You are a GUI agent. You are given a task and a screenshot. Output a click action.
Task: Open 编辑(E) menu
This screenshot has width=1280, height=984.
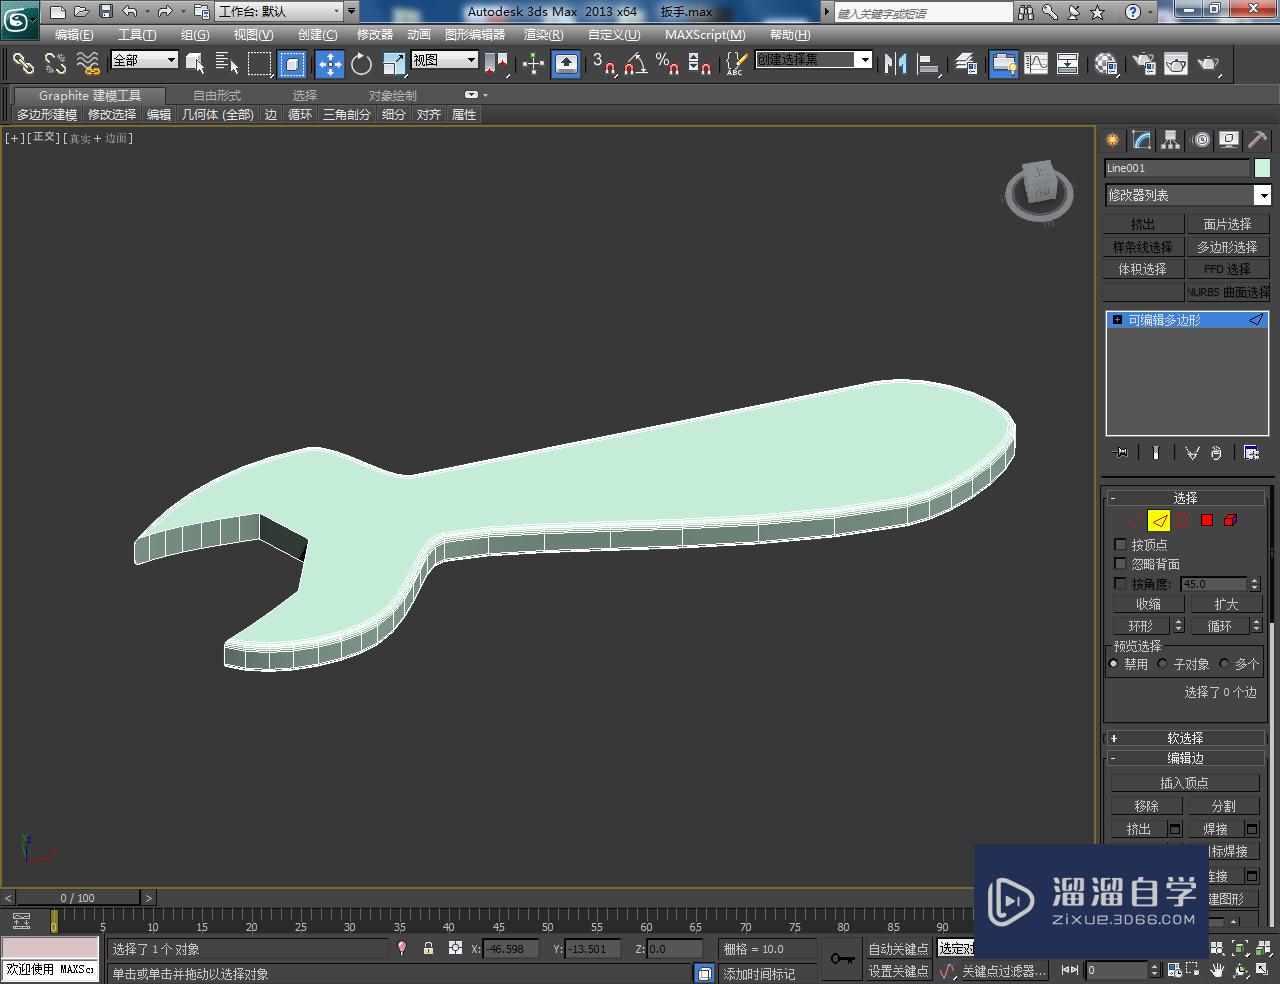click(74, 35)
